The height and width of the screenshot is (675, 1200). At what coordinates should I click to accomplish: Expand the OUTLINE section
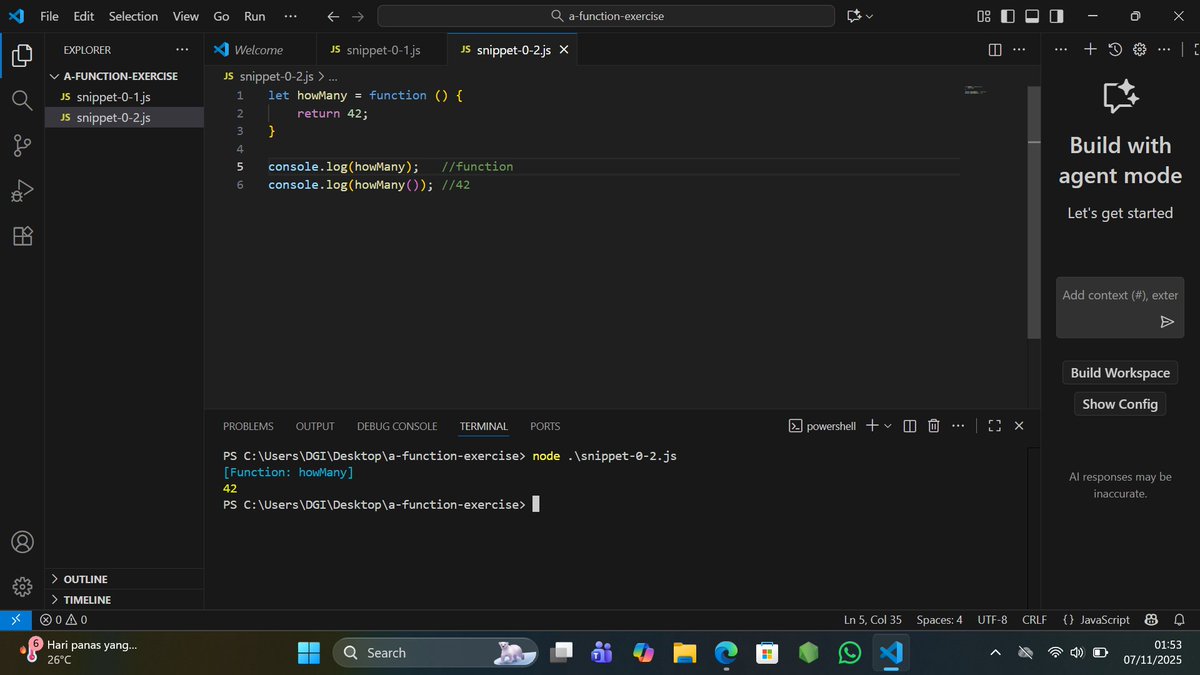84,578
